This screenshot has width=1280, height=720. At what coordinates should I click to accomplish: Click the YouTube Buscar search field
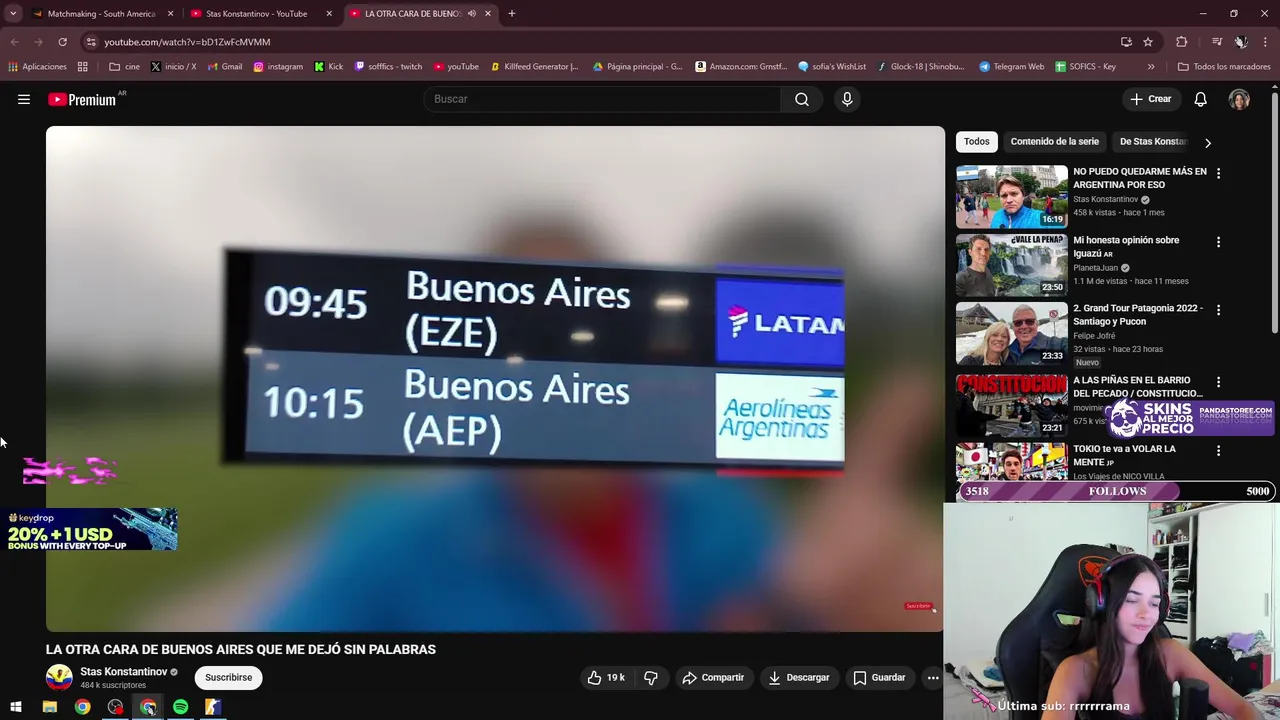[x=603, y=99]
